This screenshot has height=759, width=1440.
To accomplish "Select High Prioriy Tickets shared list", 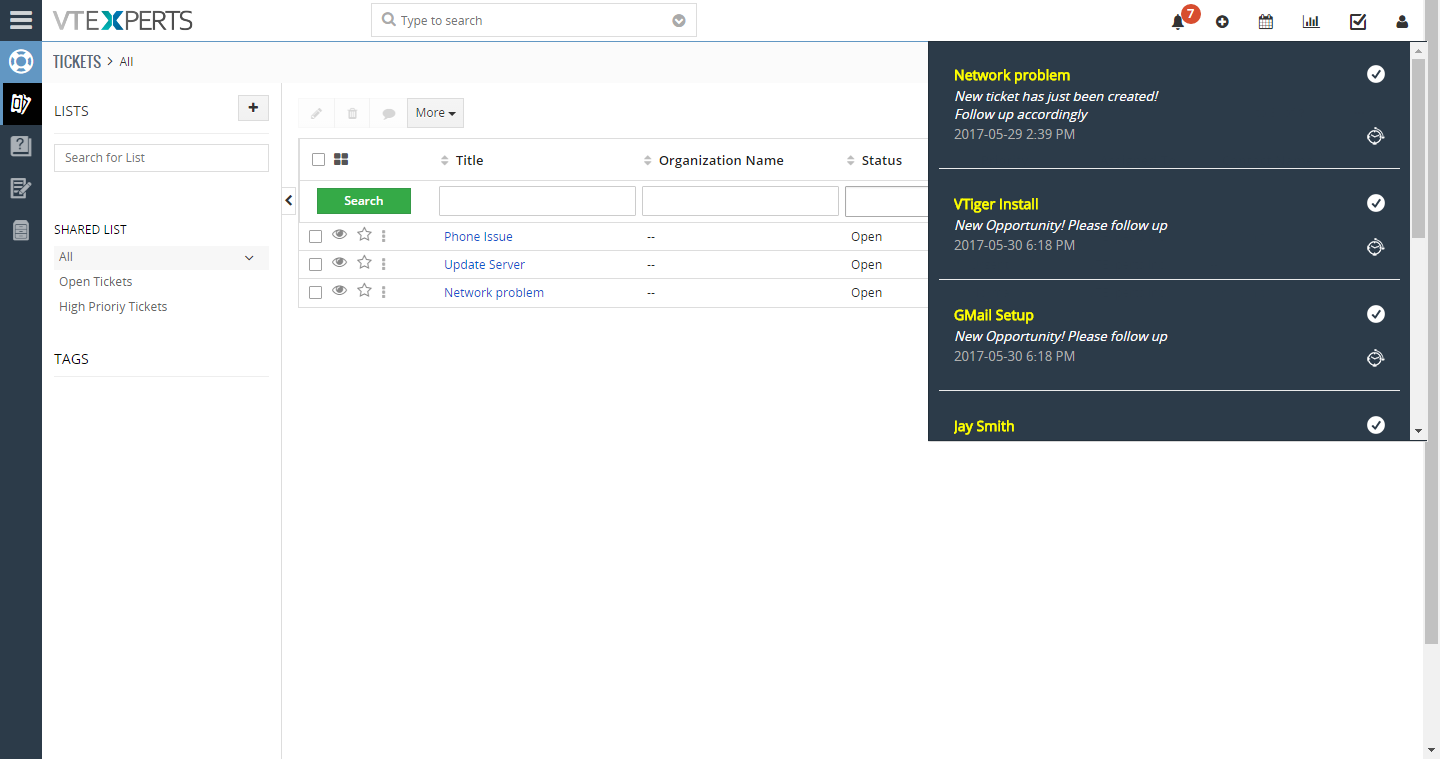I will [x=113, y=307].
